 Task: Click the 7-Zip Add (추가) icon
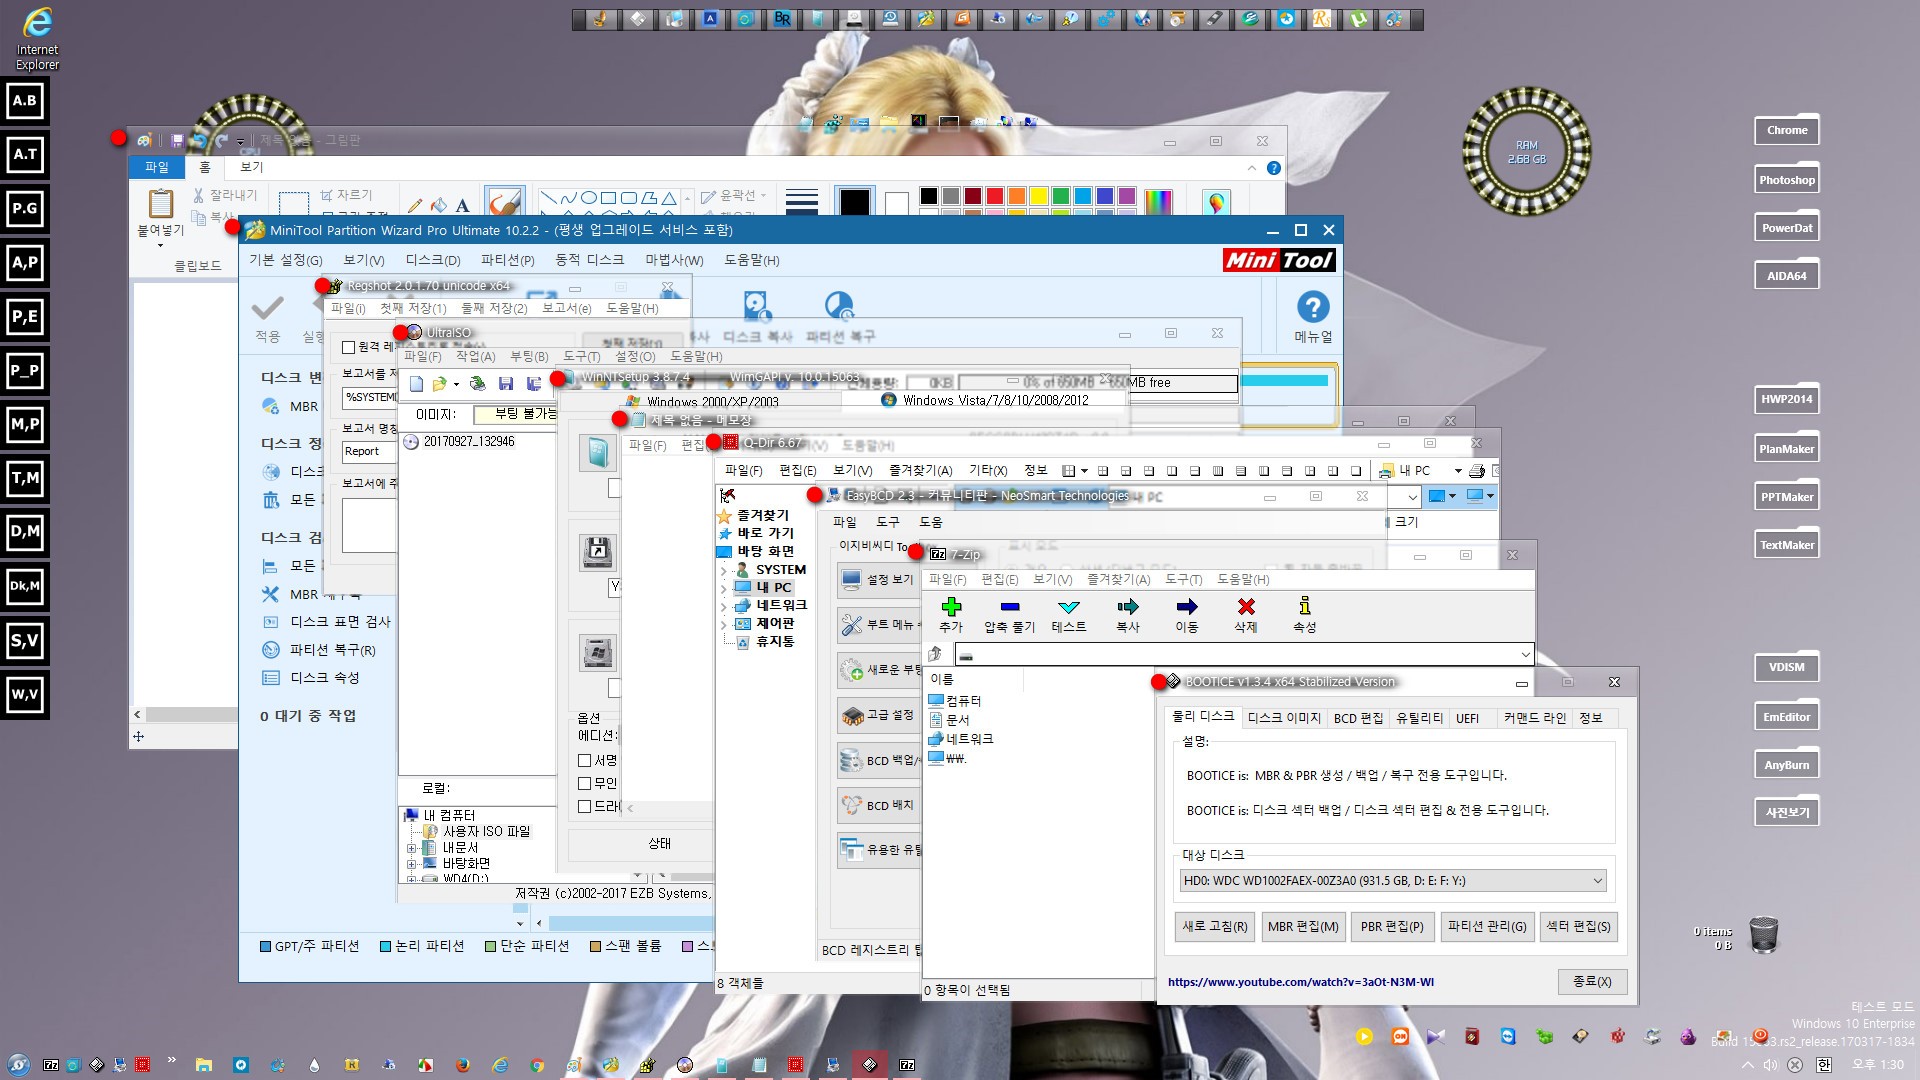tap(951, 606)
